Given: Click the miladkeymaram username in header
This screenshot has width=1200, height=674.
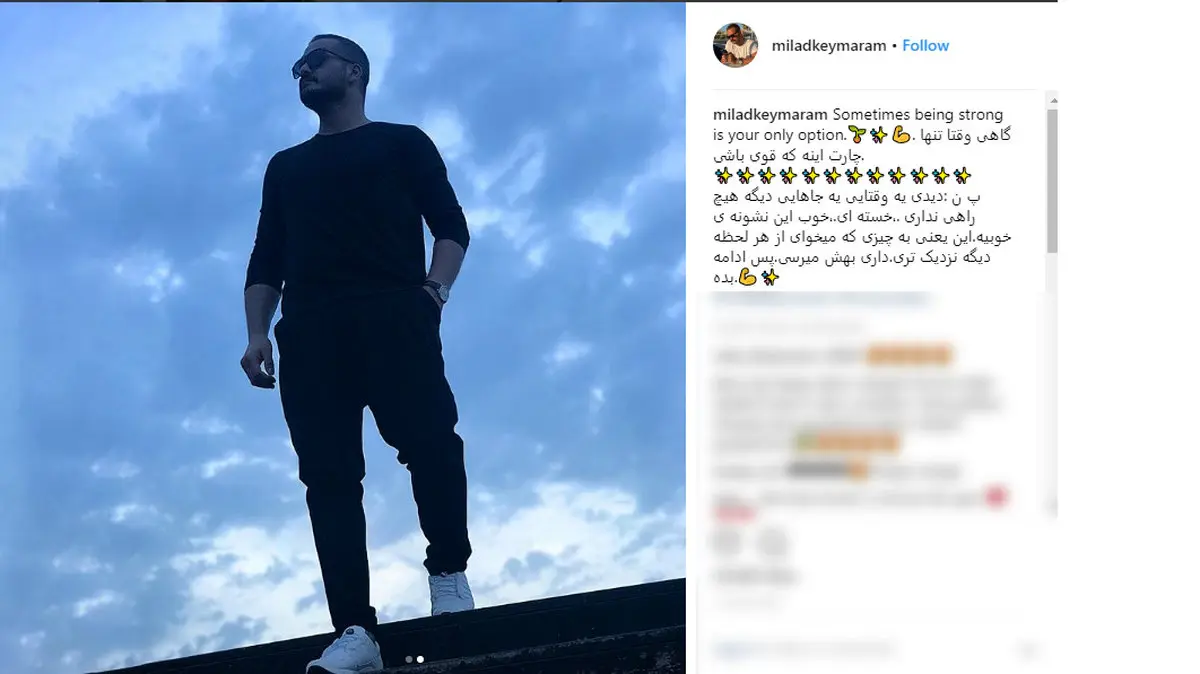Looking at the screenshot, I should pyautogui.click(x=829, y=46).
